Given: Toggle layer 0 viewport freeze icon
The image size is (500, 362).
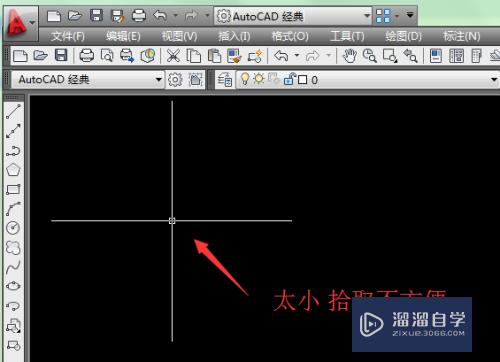Looking at the screenshot, I should tap(274, 79).
